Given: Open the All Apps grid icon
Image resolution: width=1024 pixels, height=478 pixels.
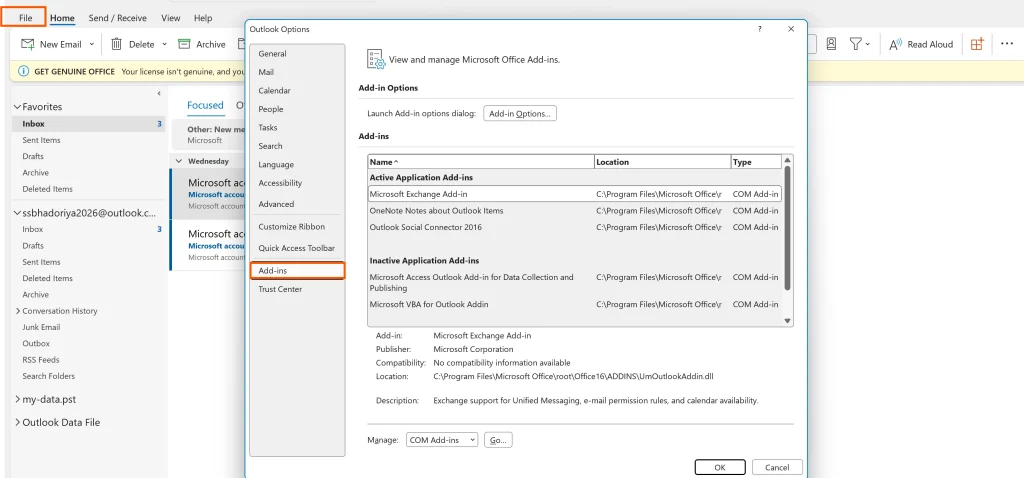Looking at the screenshot, I should coord(977,44).
